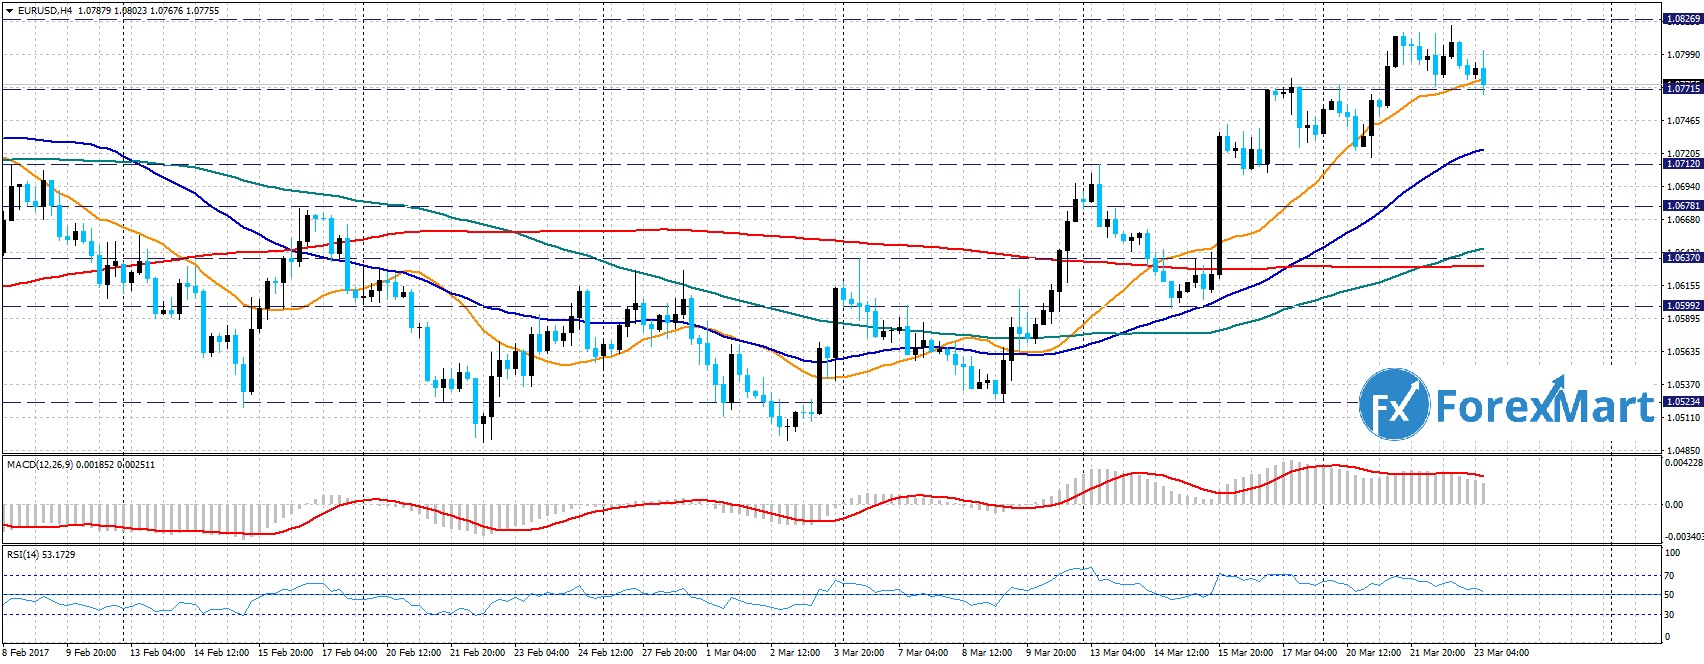Image resolution: width=1704 pixels, height=664 pixels.
Task: Click the RSI scale value 100
Action: pos(1672,553)
